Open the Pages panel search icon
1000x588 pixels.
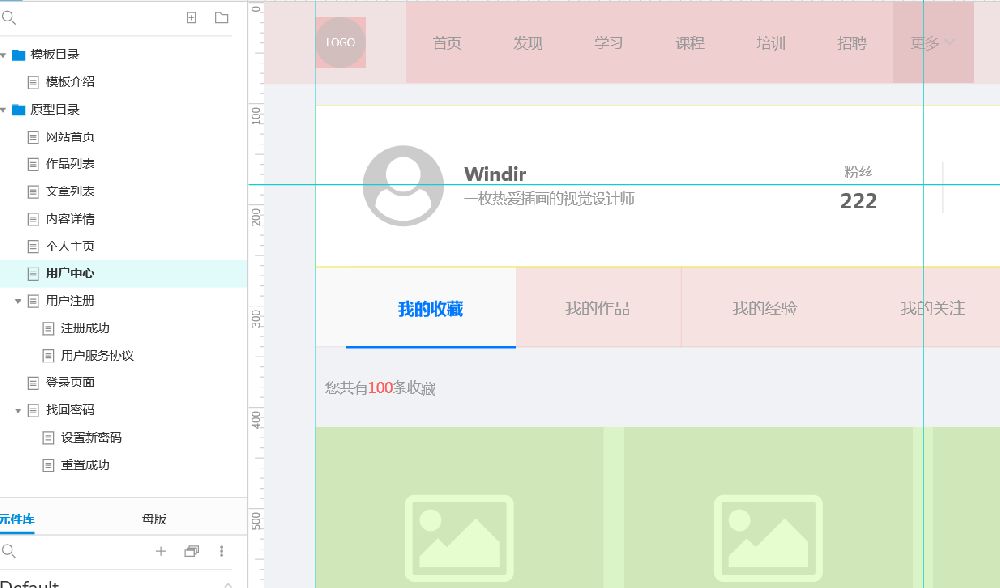8,18
